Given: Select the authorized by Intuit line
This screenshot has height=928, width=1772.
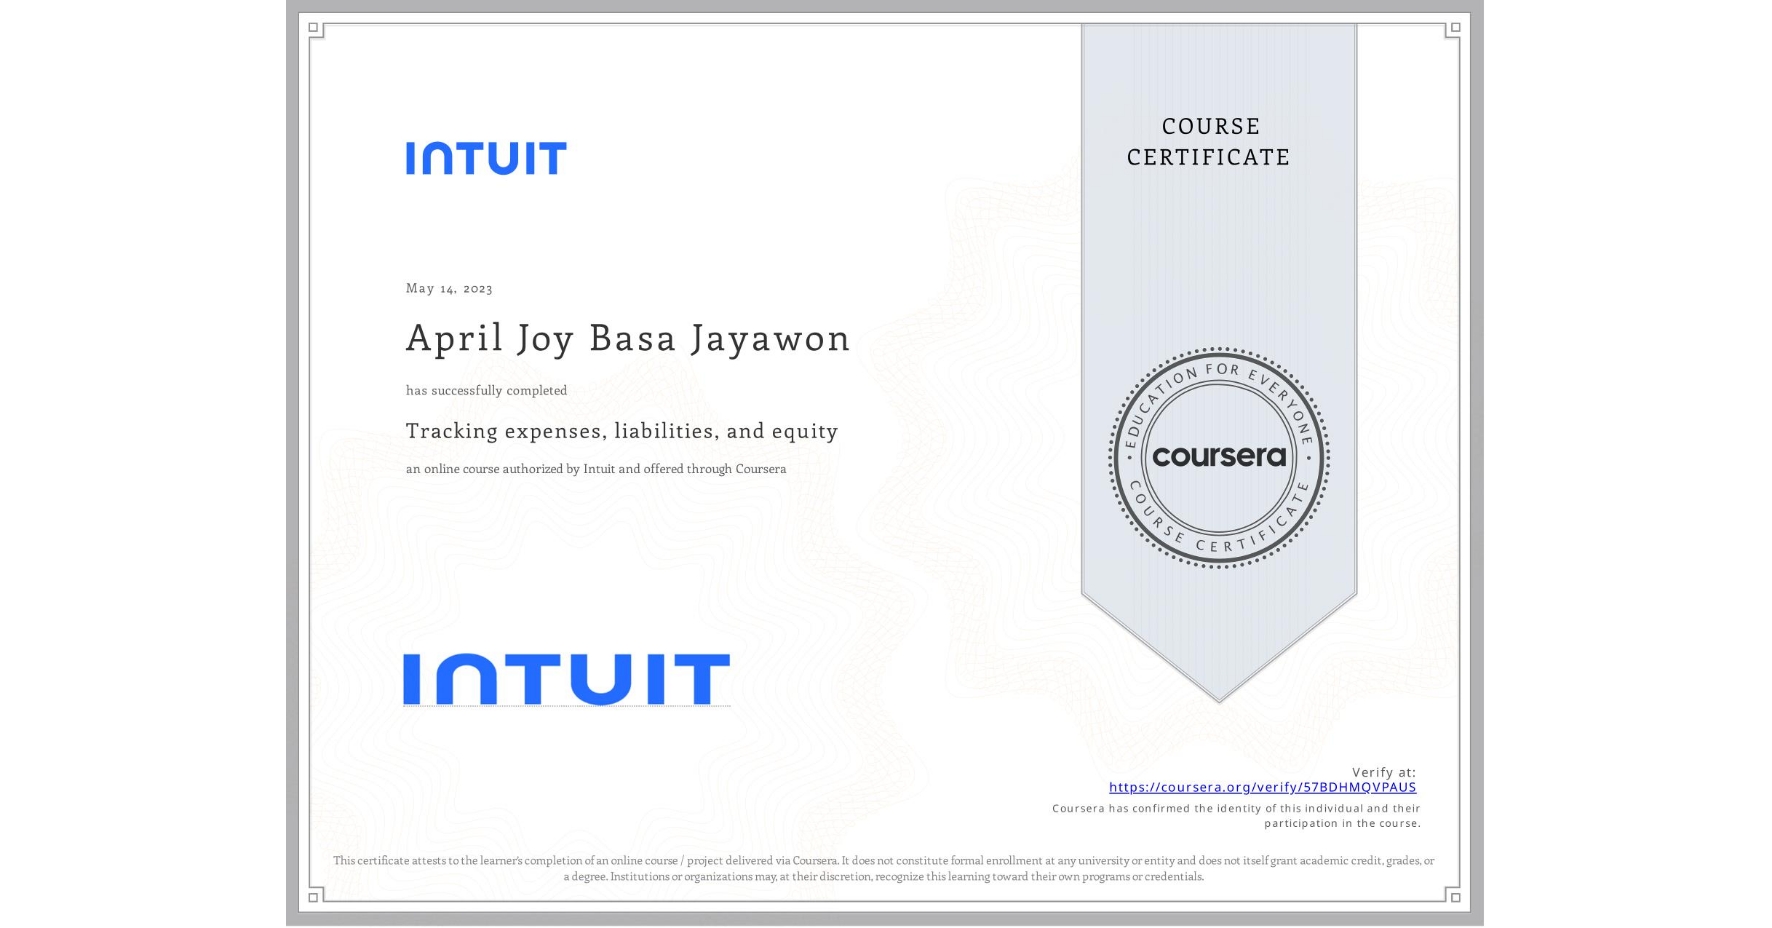Looking at the screenshot, I should pyautogui.click(x=595, y=468).
